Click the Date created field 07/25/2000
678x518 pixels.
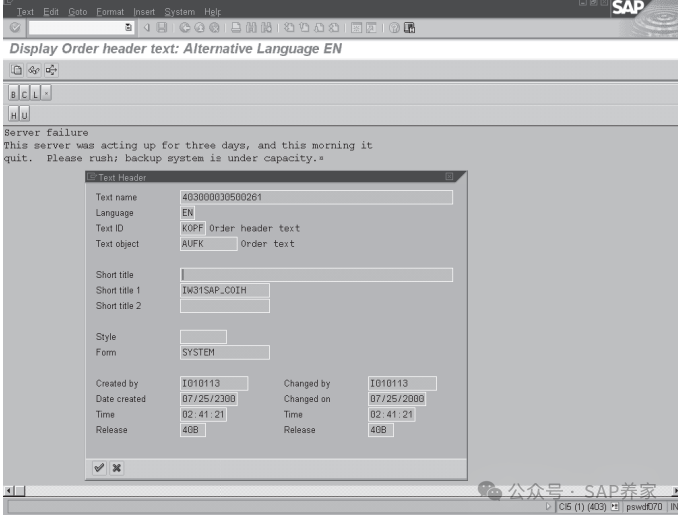point(209,399)
